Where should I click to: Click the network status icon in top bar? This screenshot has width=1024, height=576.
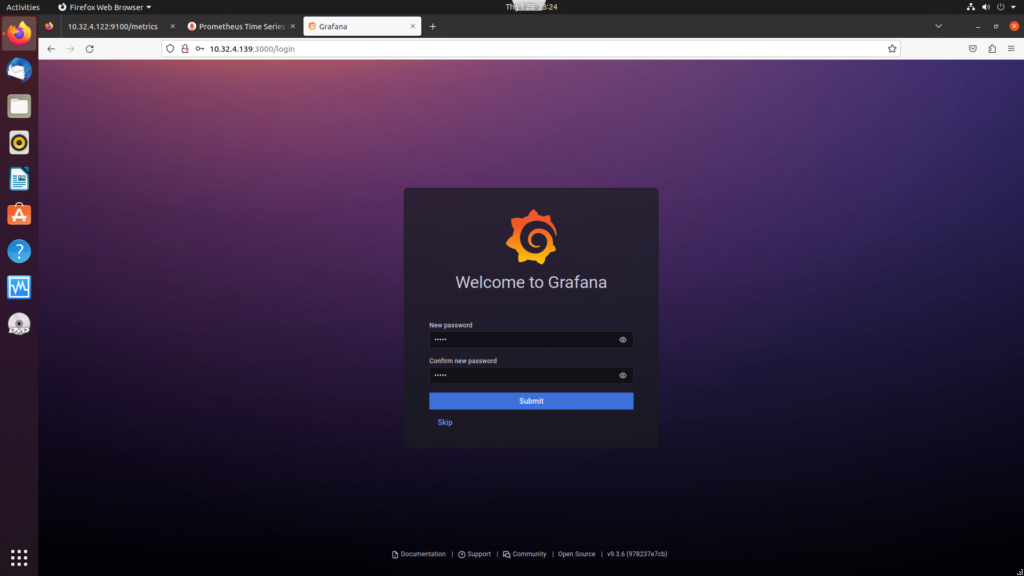tap(970, 7)
